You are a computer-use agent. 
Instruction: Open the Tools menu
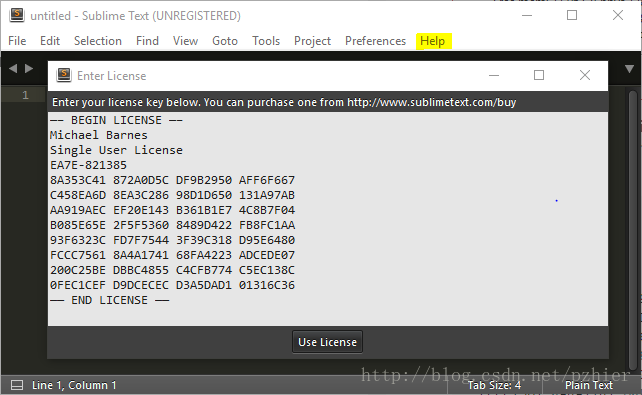pos(266,41)
